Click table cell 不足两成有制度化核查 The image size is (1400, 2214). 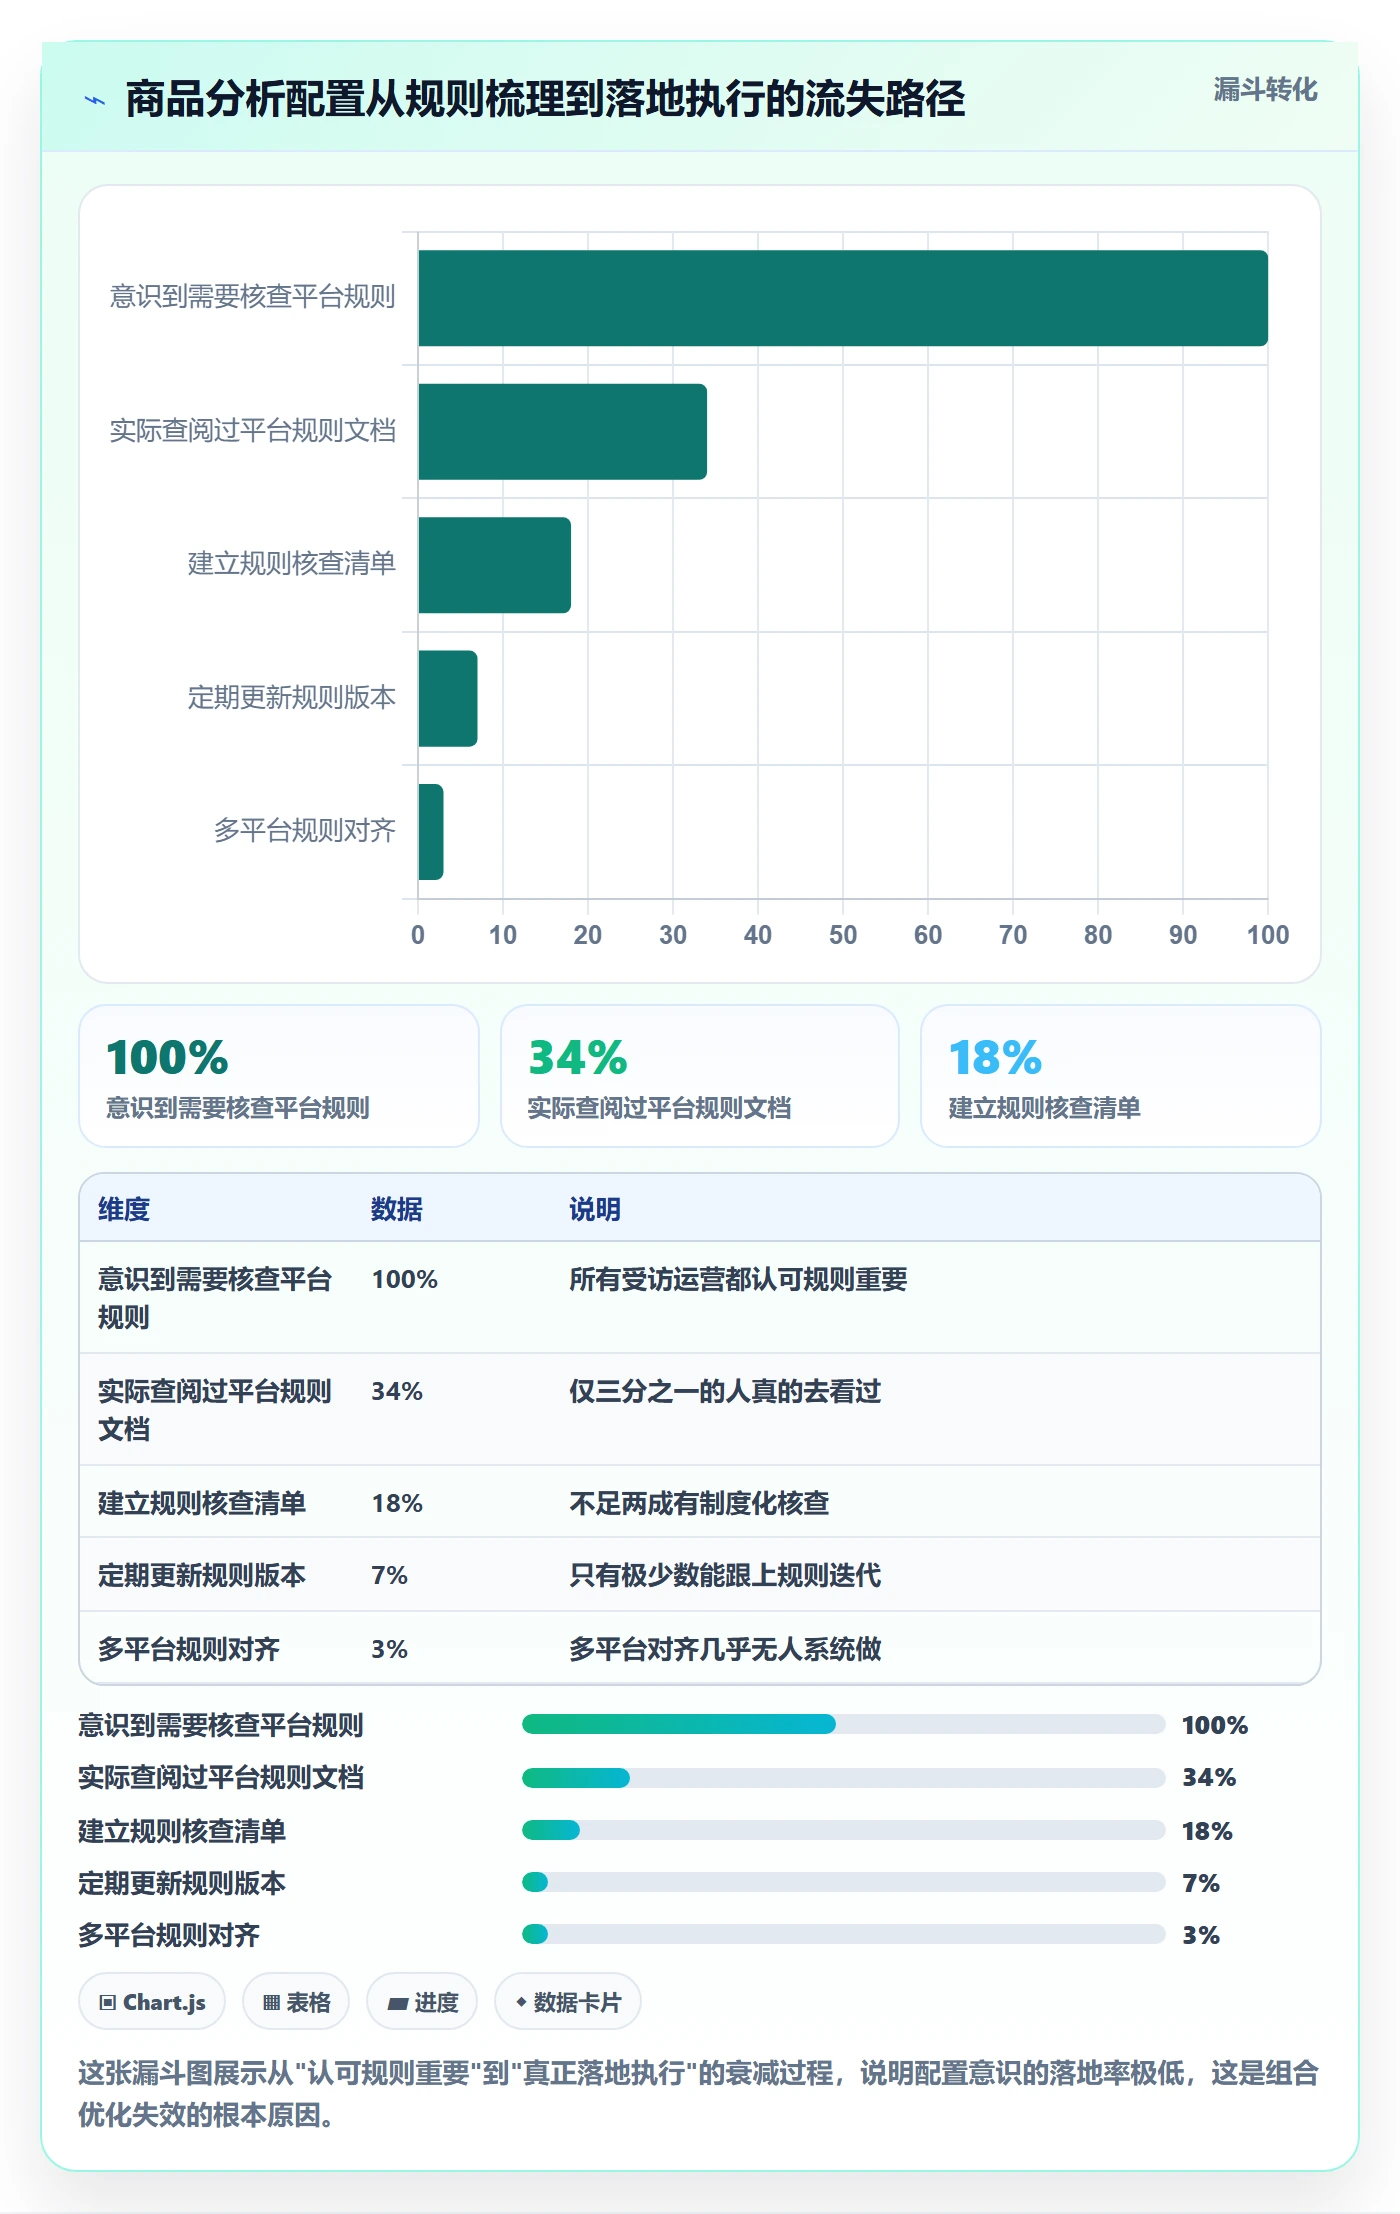[x=699, y=1503]
